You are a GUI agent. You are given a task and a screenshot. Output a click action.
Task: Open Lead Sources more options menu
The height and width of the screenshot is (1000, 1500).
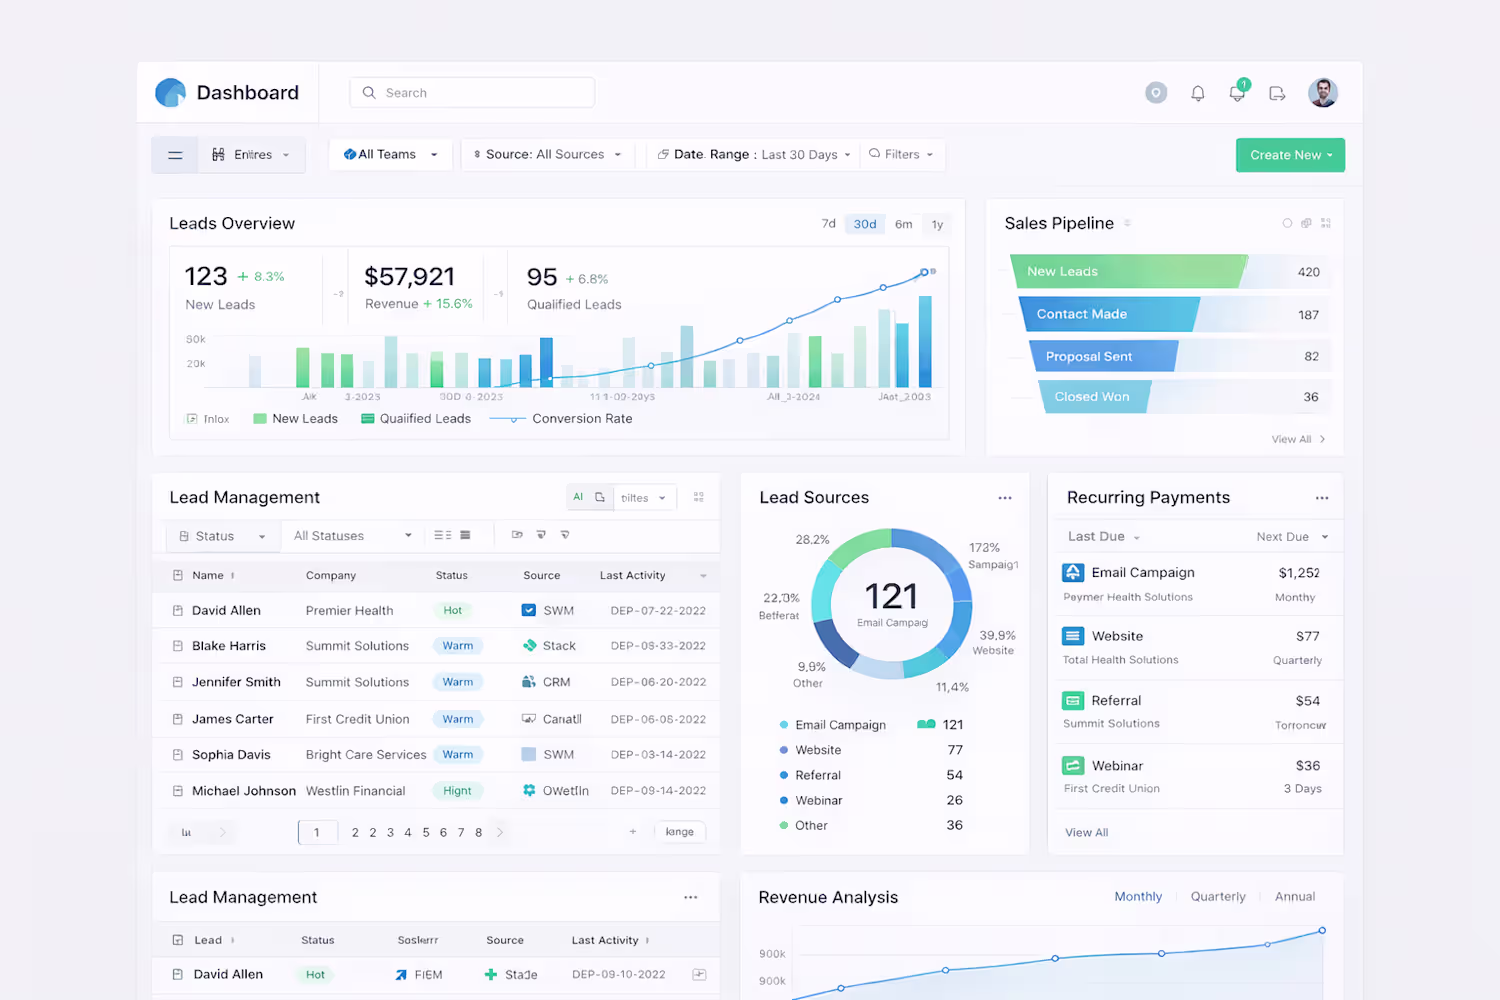coord(1005,498)
